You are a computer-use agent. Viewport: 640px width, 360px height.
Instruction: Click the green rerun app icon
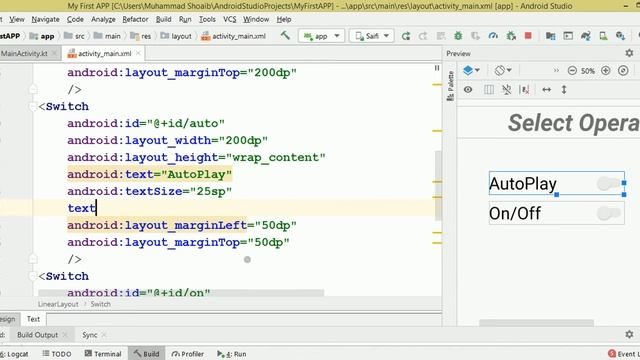(x=406, y=36)
